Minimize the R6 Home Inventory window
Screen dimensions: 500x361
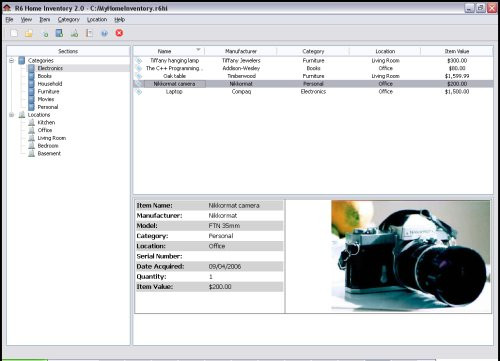469,8
